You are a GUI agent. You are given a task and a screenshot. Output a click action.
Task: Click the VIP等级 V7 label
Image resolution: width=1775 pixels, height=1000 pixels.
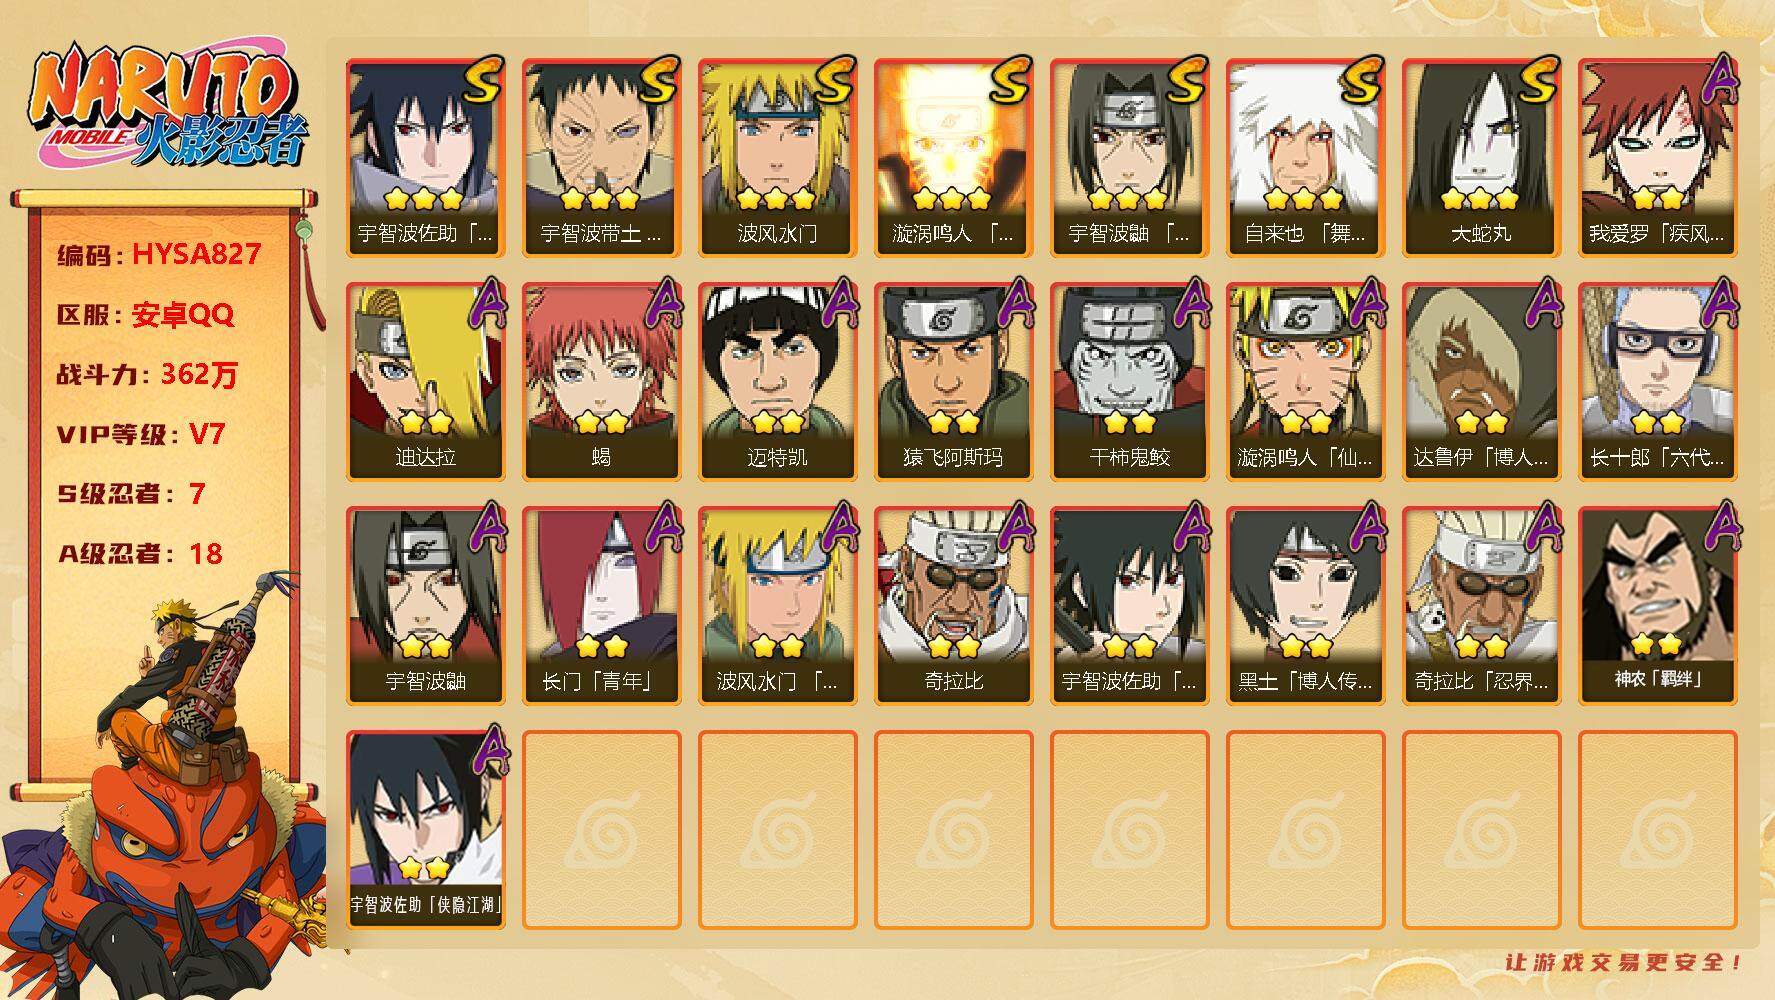(141, 434)
